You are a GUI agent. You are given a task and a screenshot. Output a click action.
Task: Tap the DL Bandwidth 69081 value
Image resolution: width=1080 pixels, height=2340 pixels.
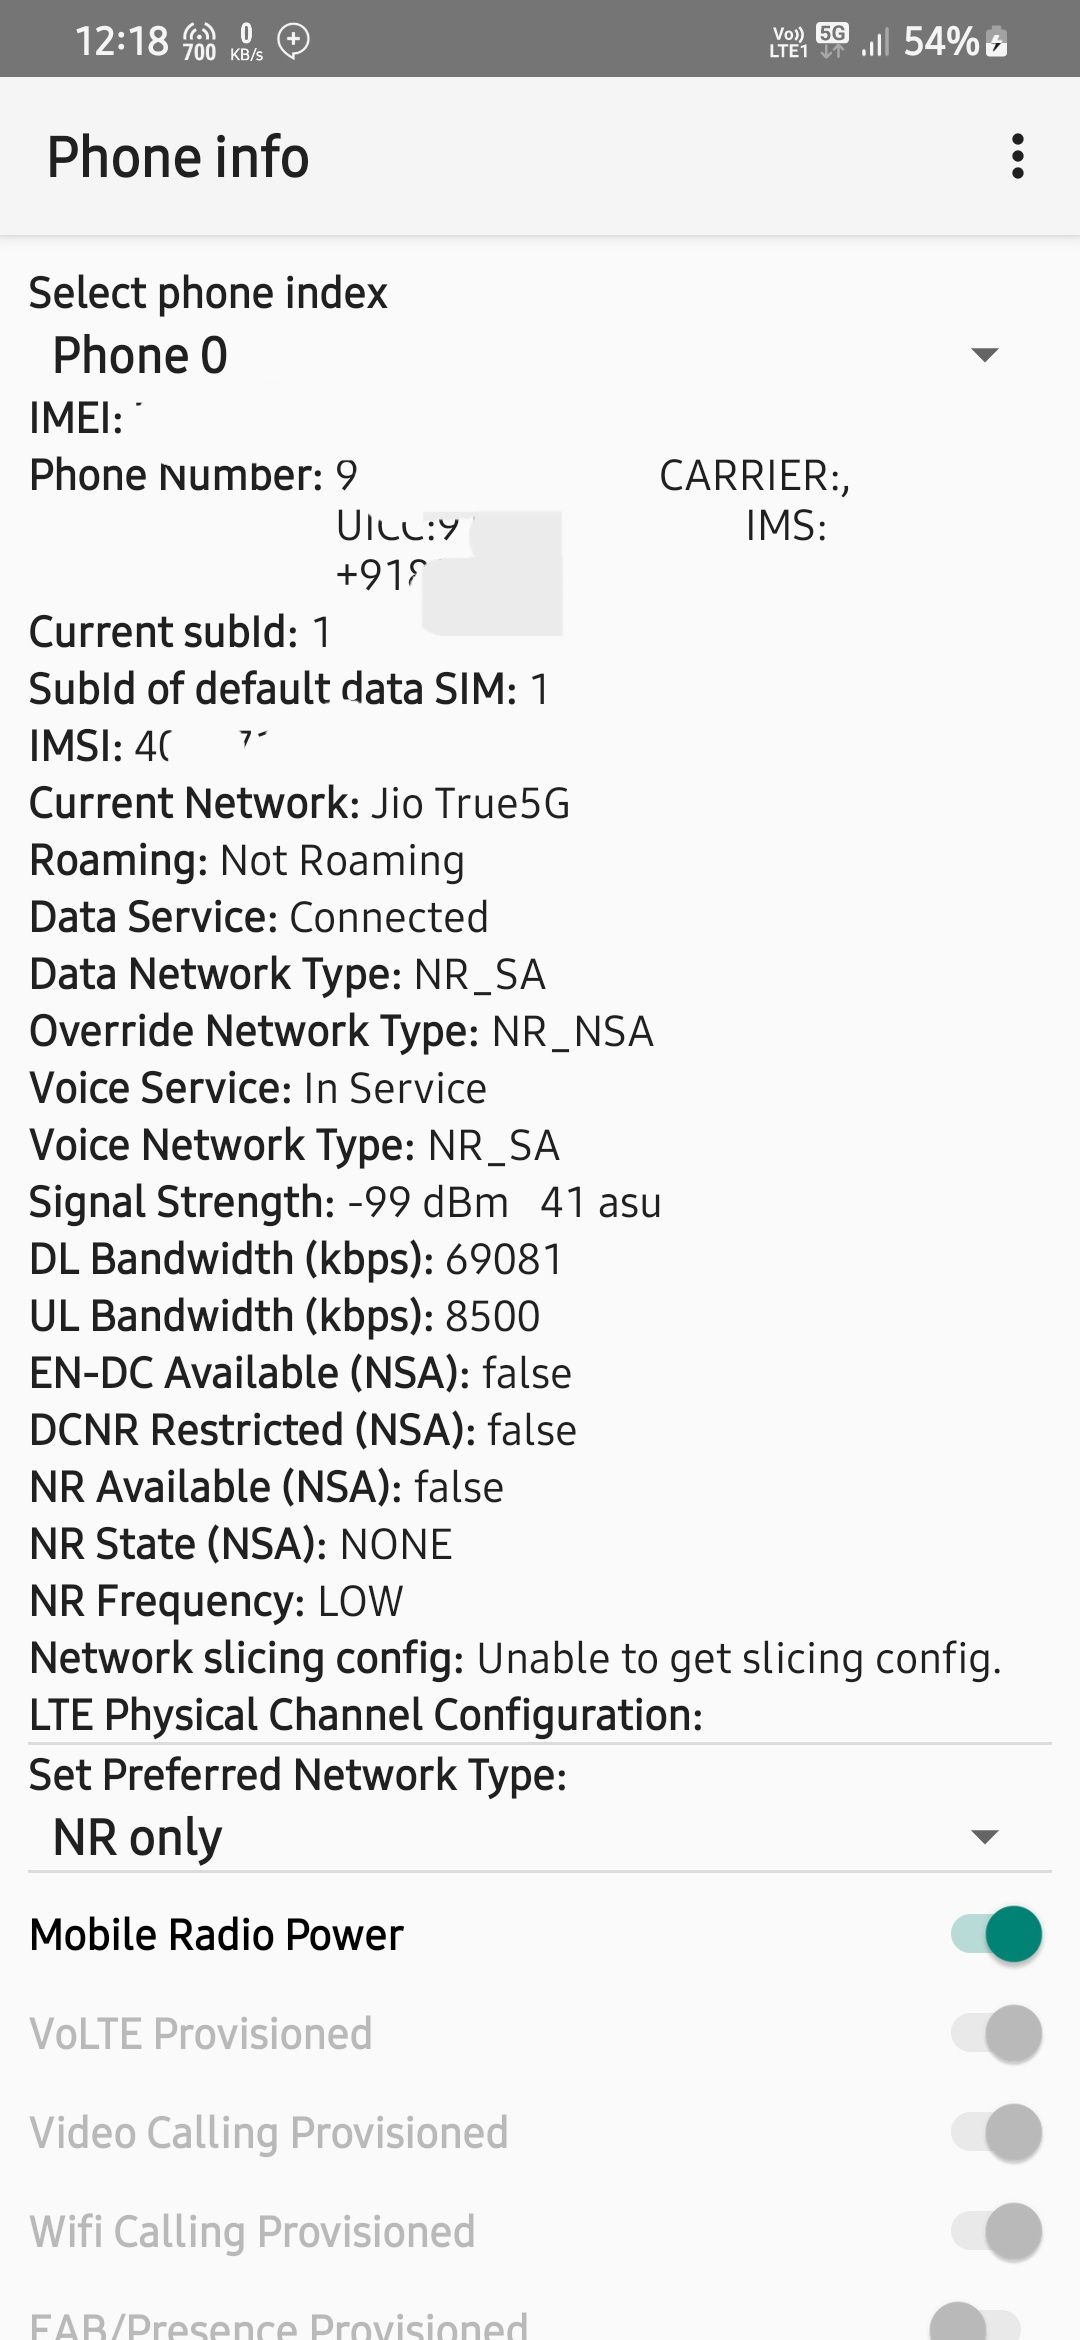pyautogui.click(x=504, y=1259)
